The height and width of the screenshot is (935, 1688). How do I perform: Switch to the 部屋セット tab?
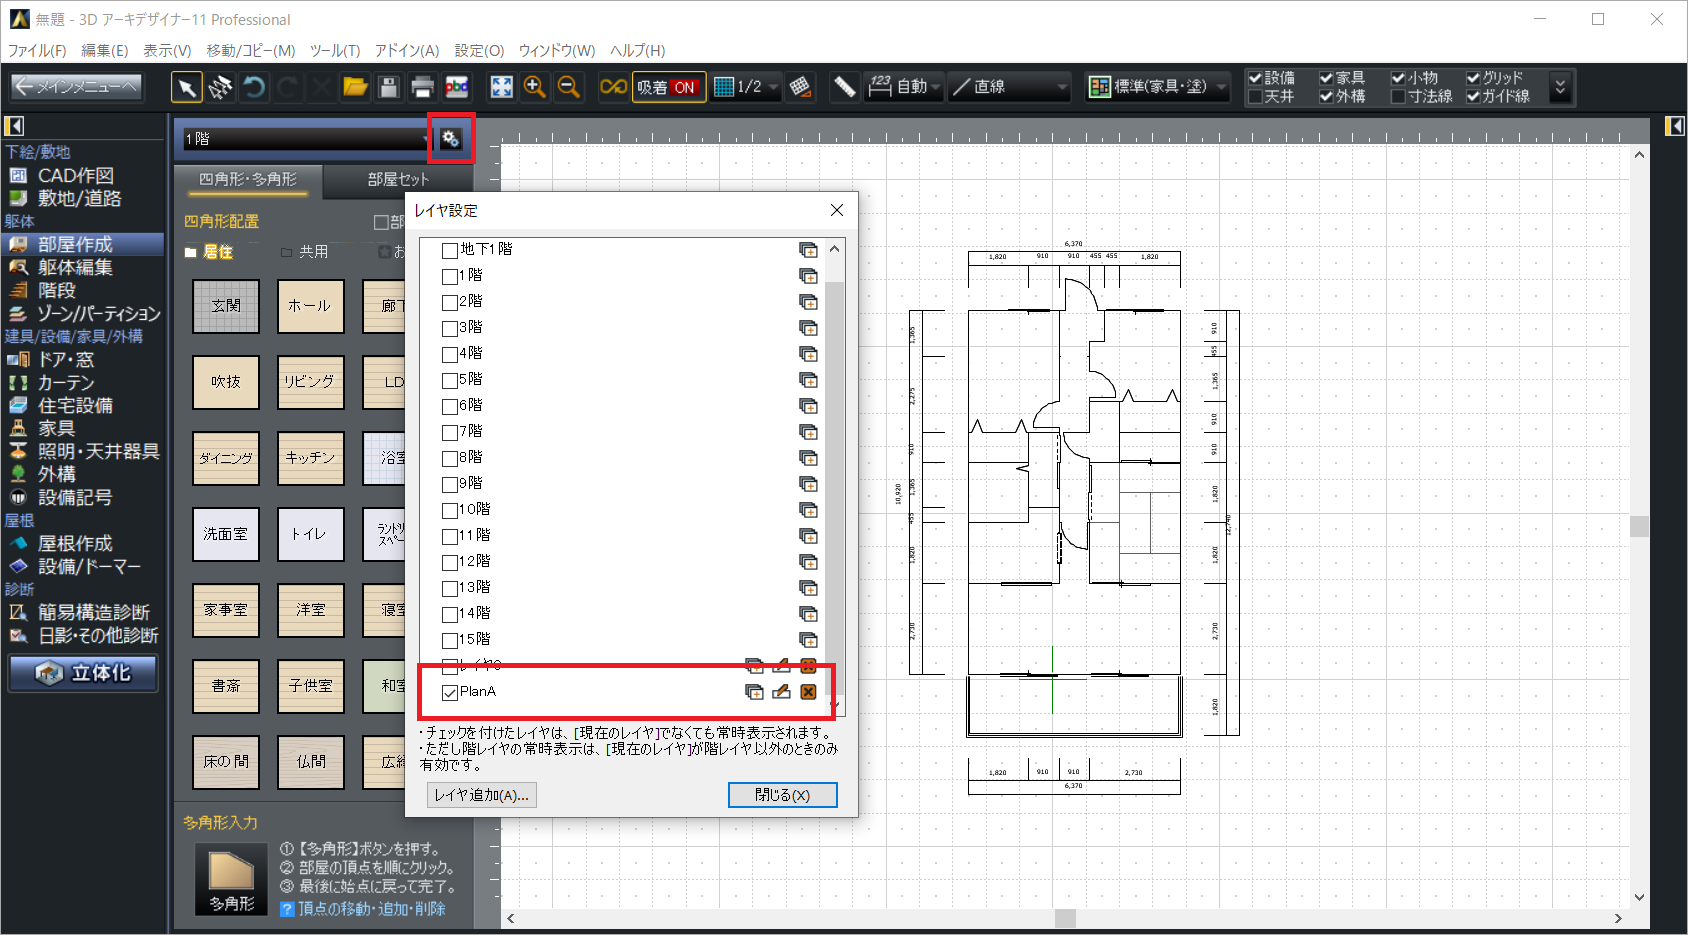[398, 179]
